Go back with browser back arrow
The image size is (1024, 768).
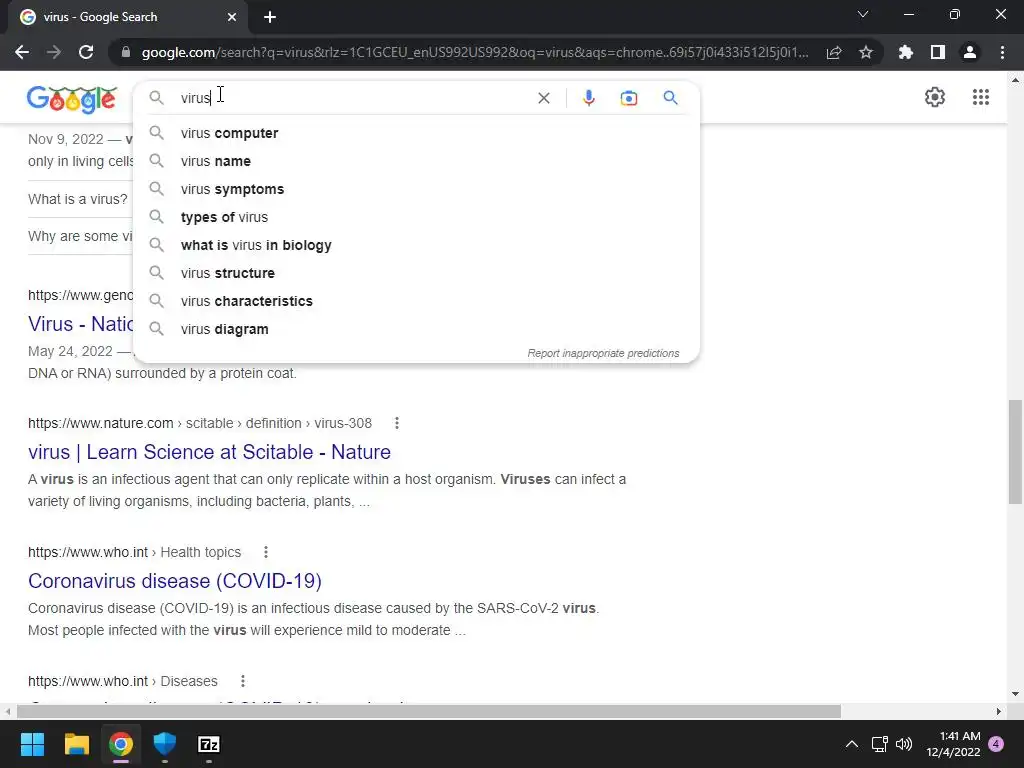click(x=22, y=52)
